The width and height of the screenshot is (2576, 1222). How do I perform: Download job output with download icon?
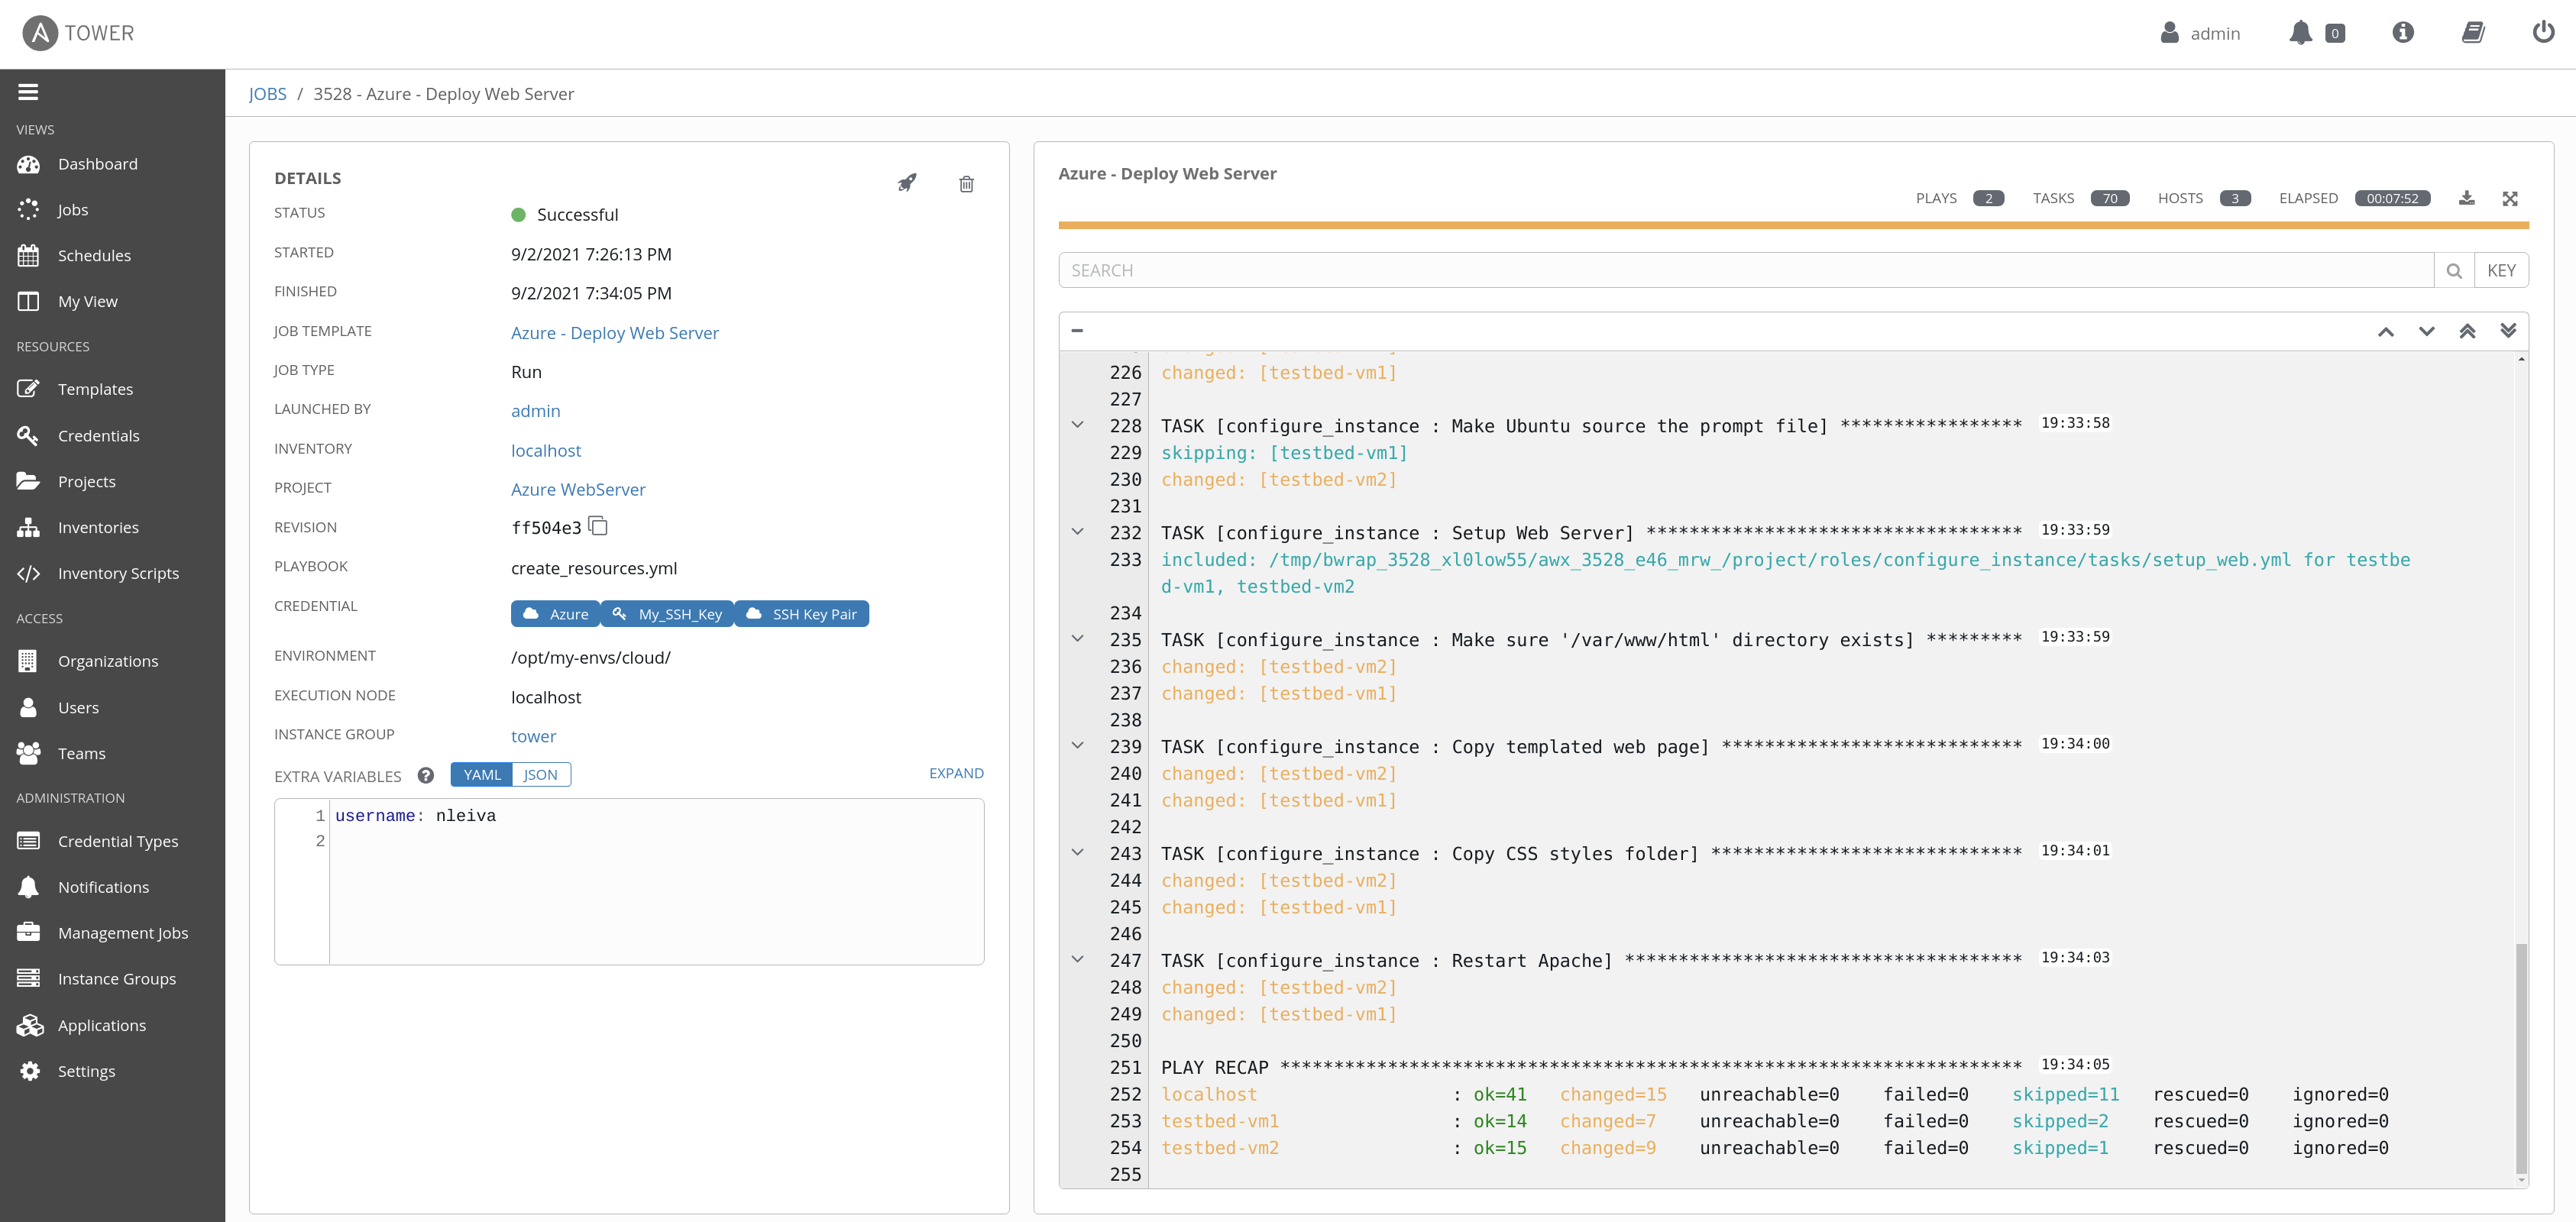pos(2466,198)
